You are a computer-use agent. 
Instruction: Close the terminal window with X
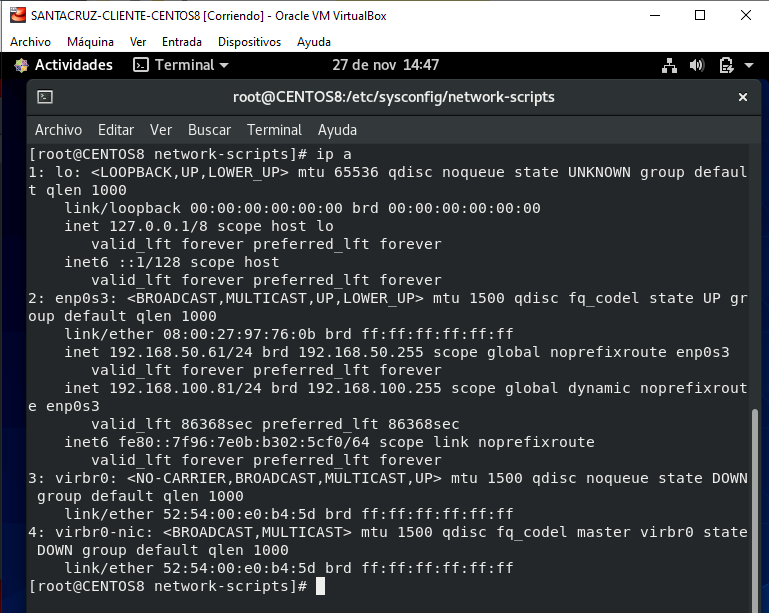point(743,97)
